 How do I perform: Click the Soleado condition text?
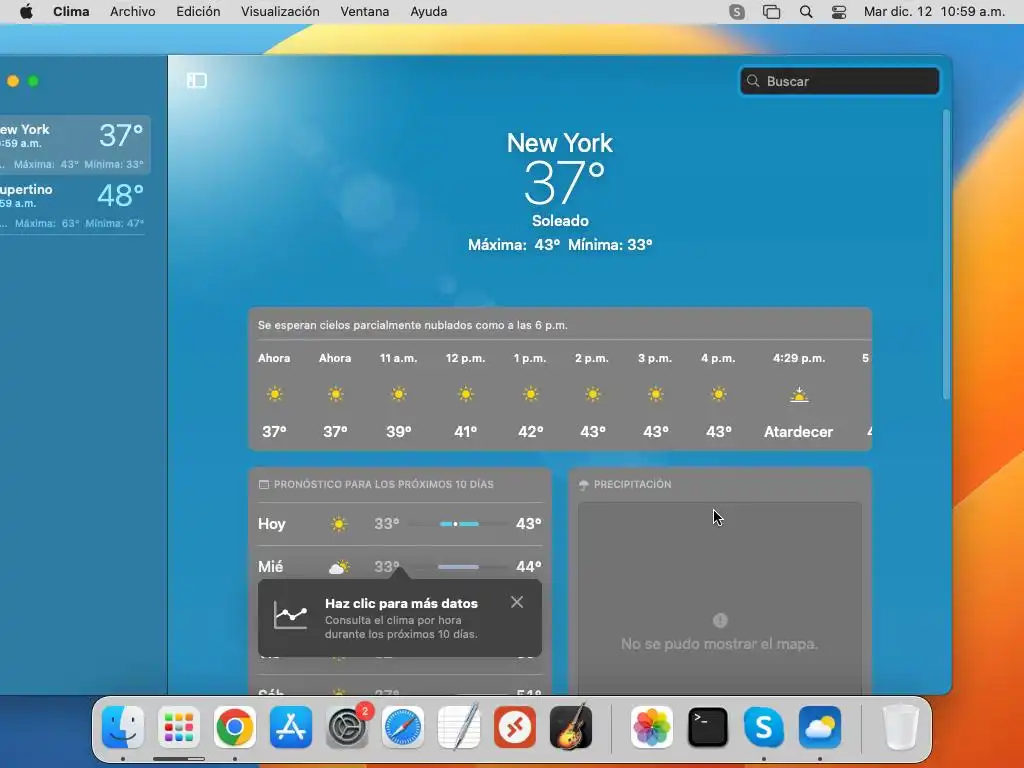tap(560, 221)
